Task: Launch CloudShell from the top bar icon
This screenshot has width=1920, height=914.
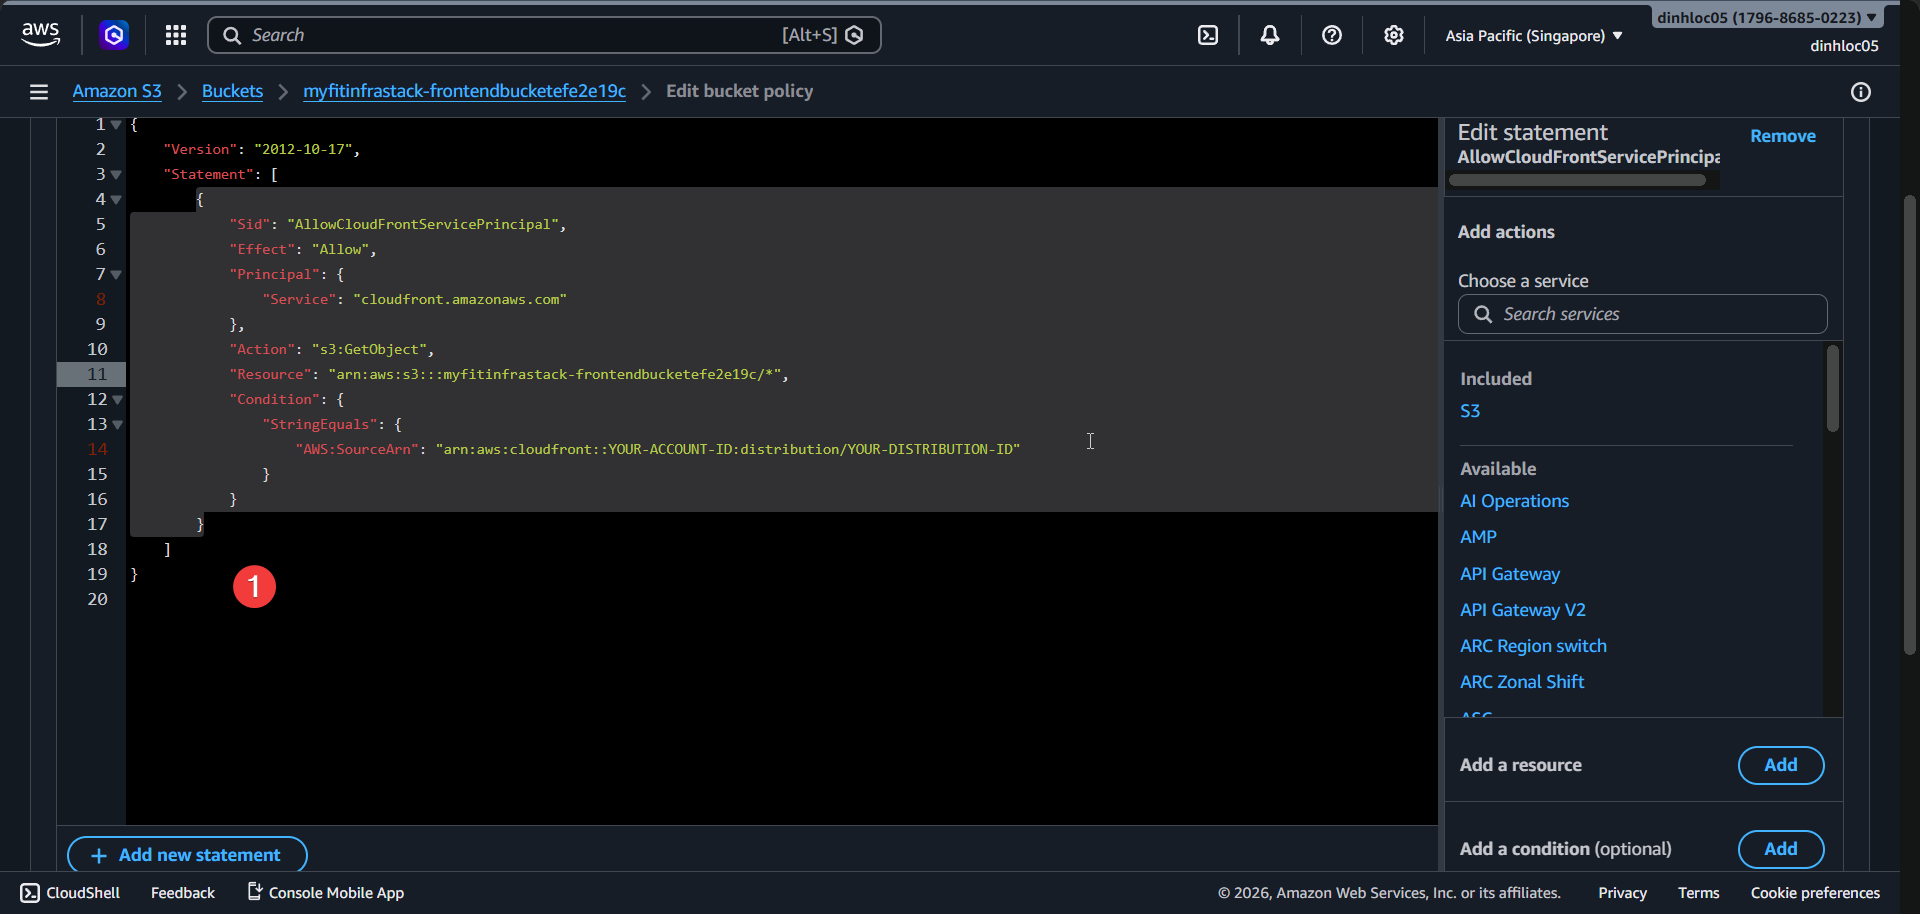Action: [x=1208, y=35]
